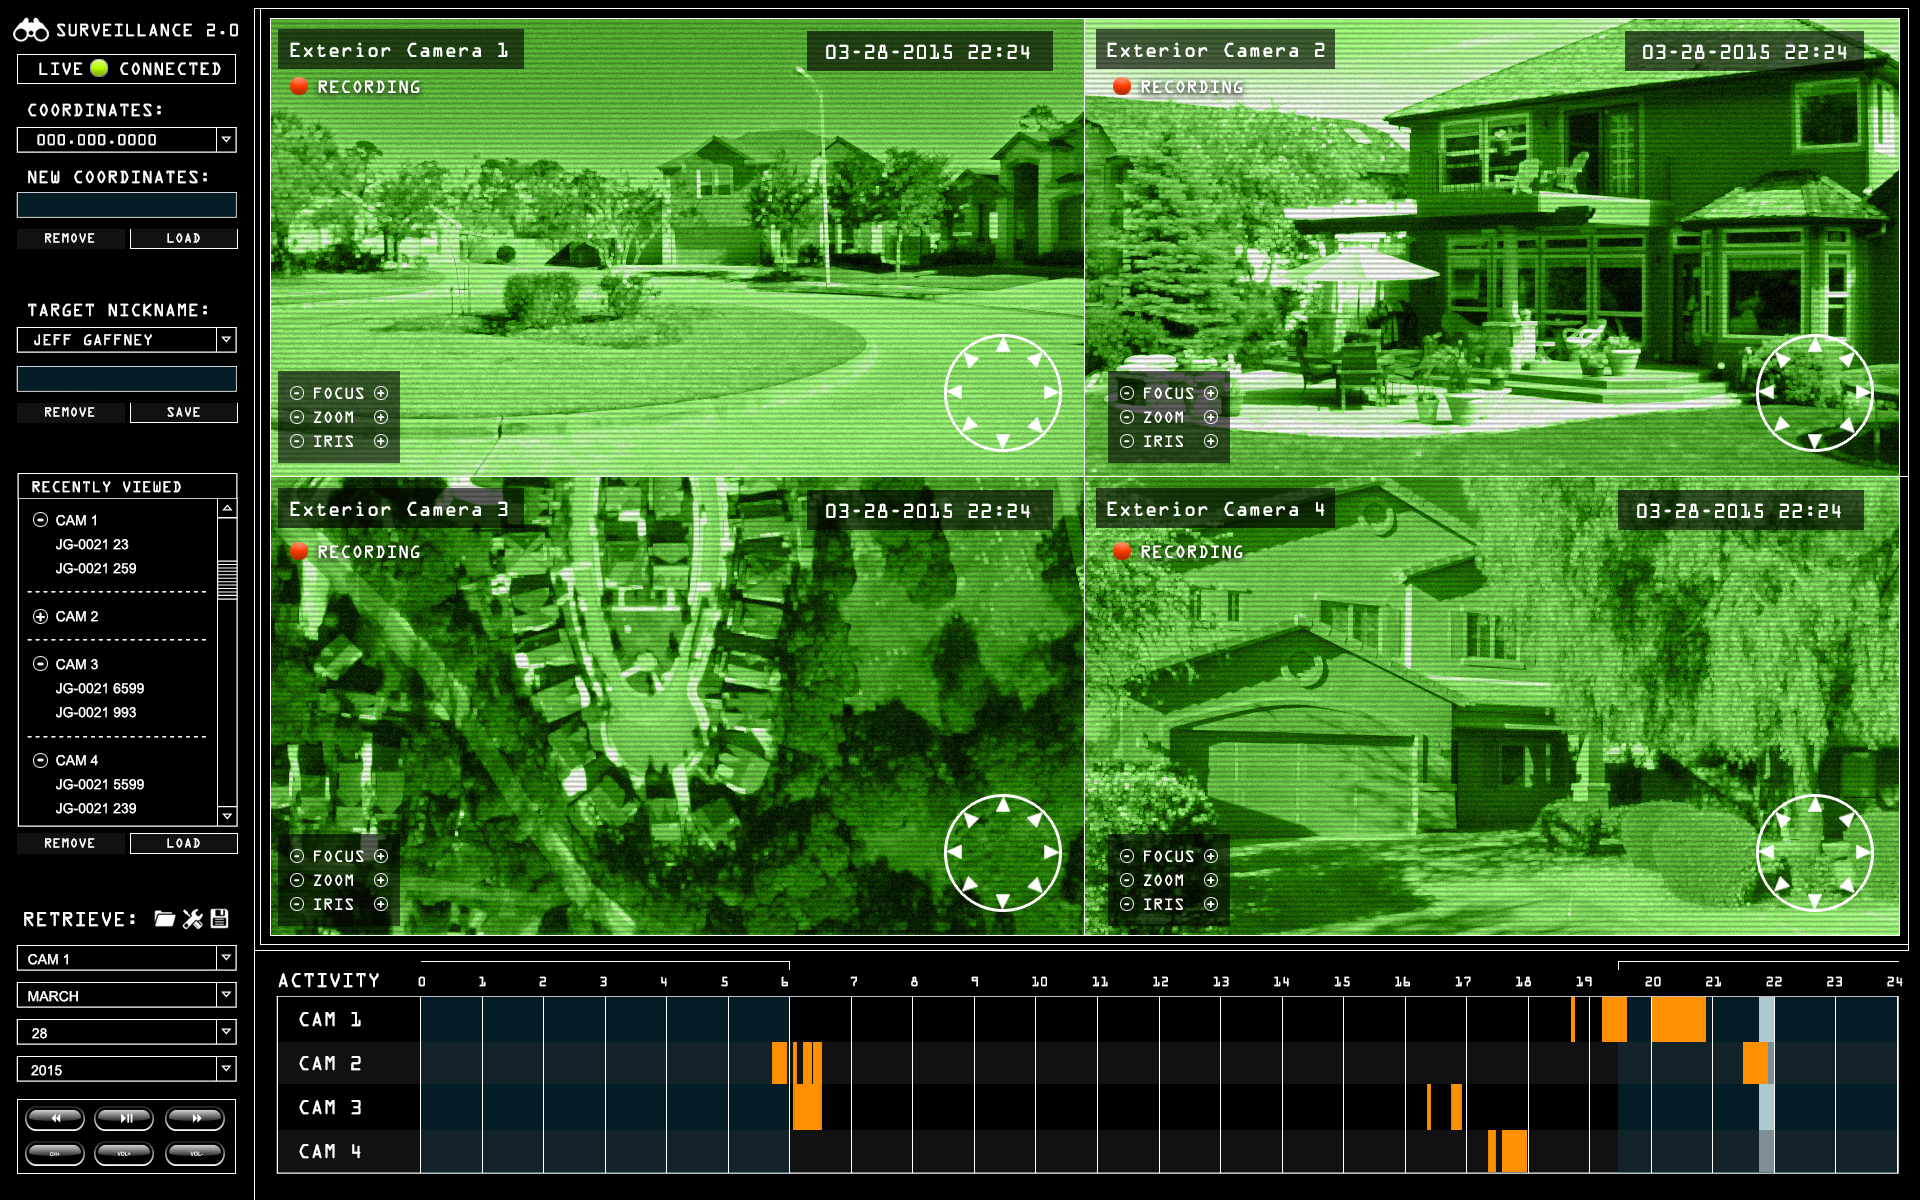The image size is (1920, 1200).
Task: Tilt Exterior Camera 1 up with directional arrow
Action: click(1003, 345)
